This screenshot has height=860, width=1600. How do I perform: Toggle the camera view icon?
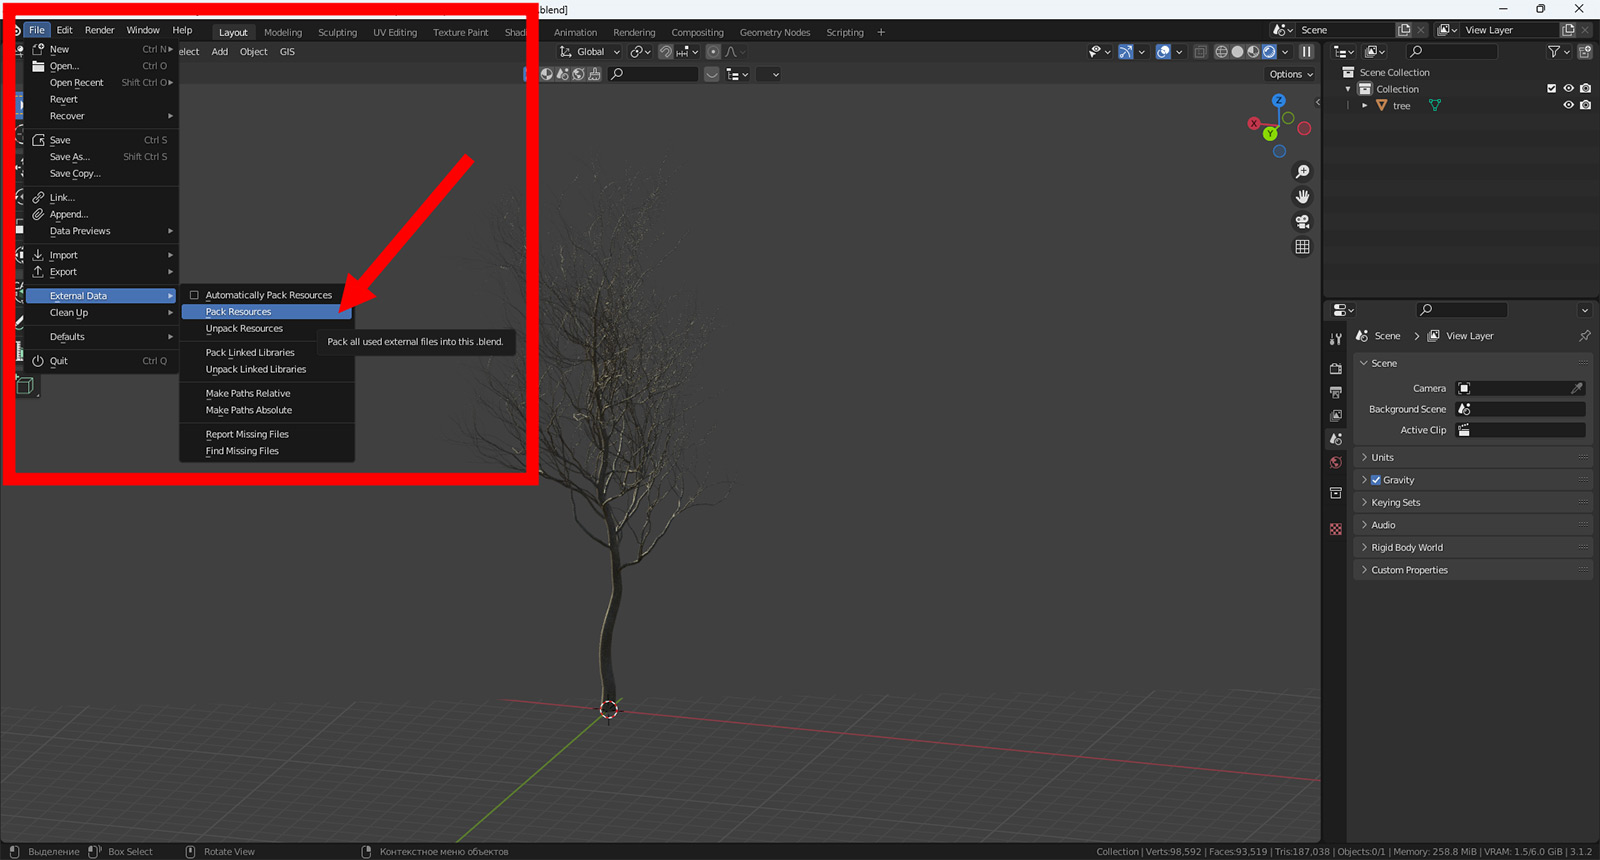[x=1302, y=222]
